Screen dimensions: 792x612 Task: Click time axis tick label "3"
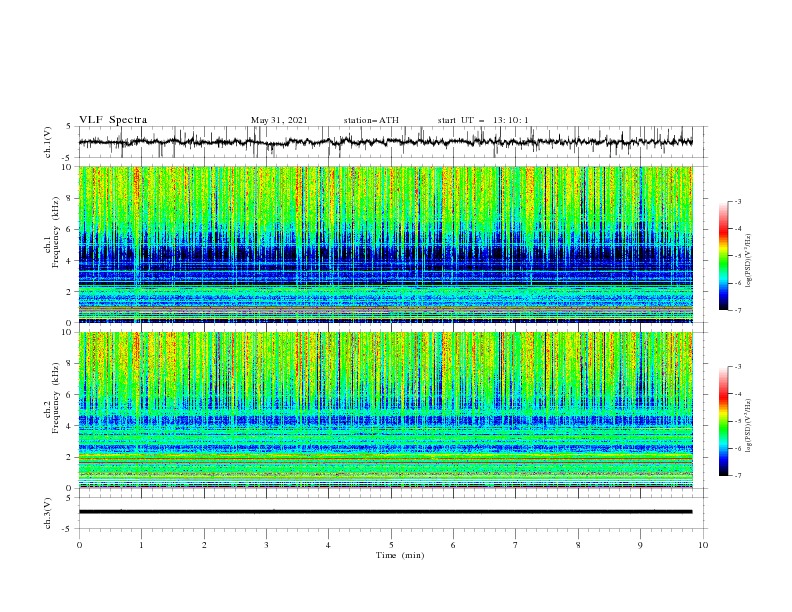(x=266, y=545)
